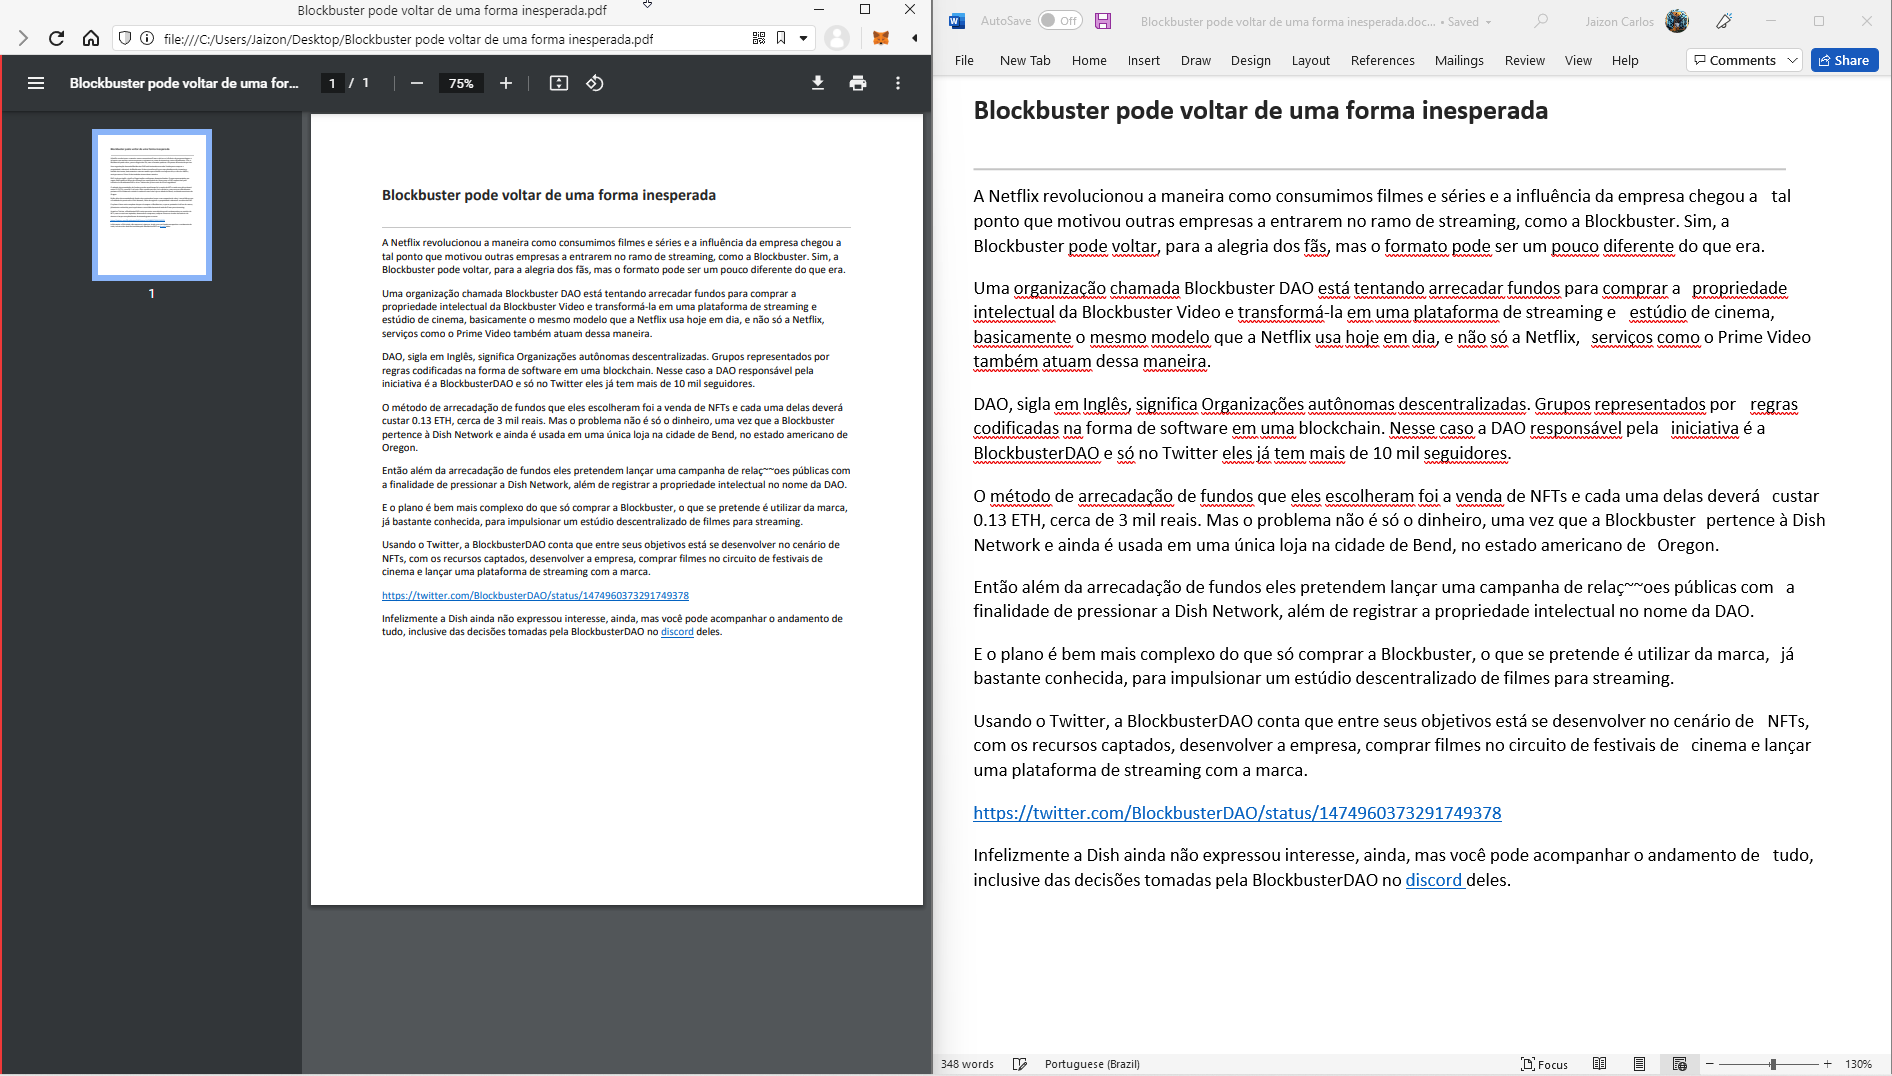Open PDF viewer more actions menu
Screen dimensions: 1892x1076
[x=898, y=83]
